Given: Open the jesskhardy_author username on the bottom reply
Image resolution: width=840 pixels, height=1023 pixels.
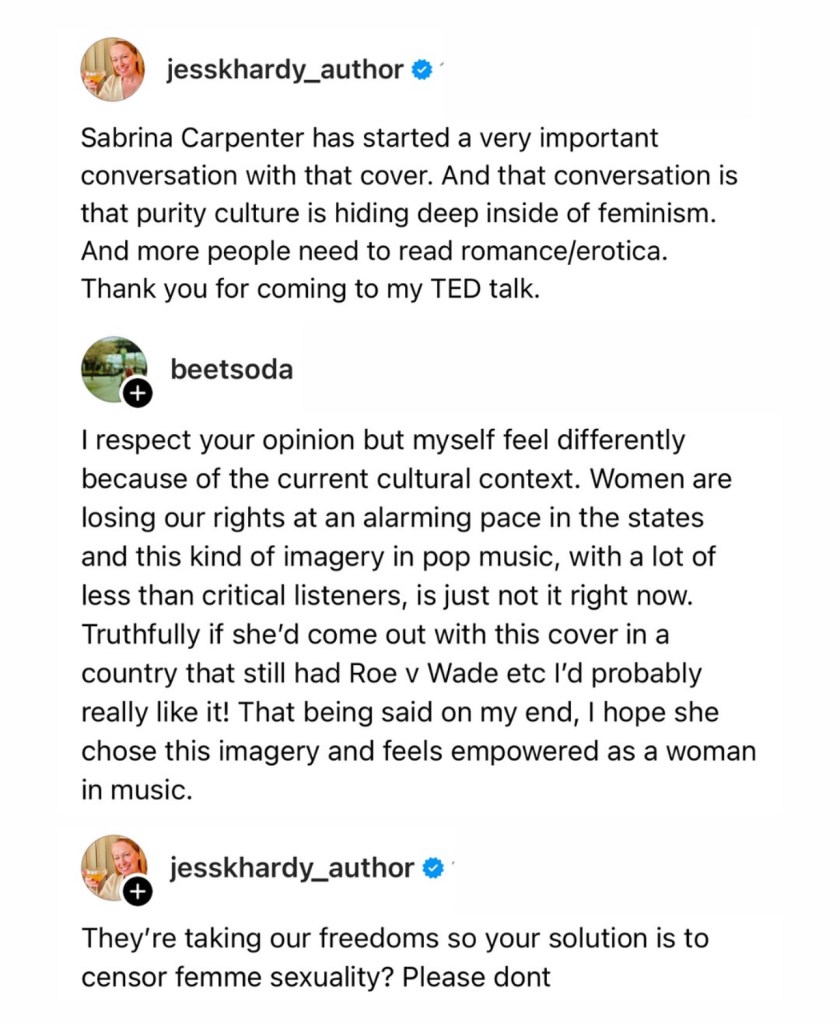Looking at the screenshot, I should click(292, 868).
